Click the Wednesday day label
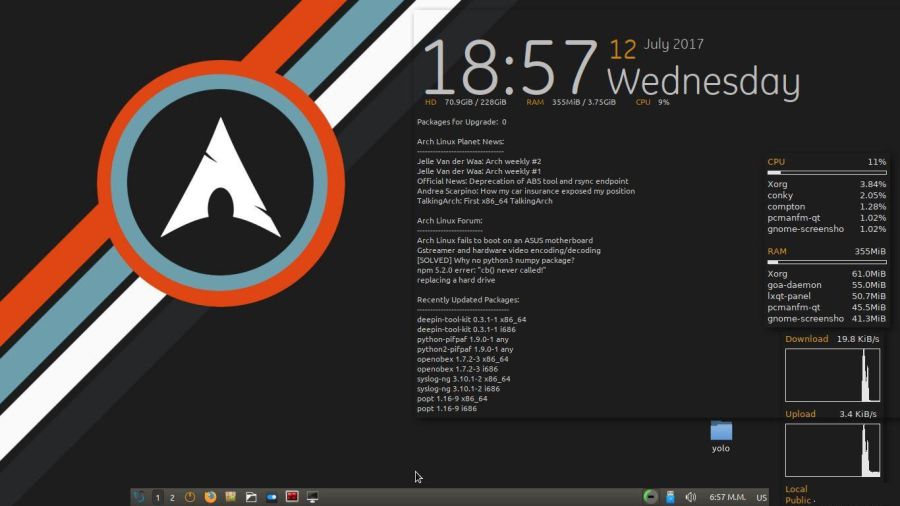The image size is (900, 506). [703, 83]
